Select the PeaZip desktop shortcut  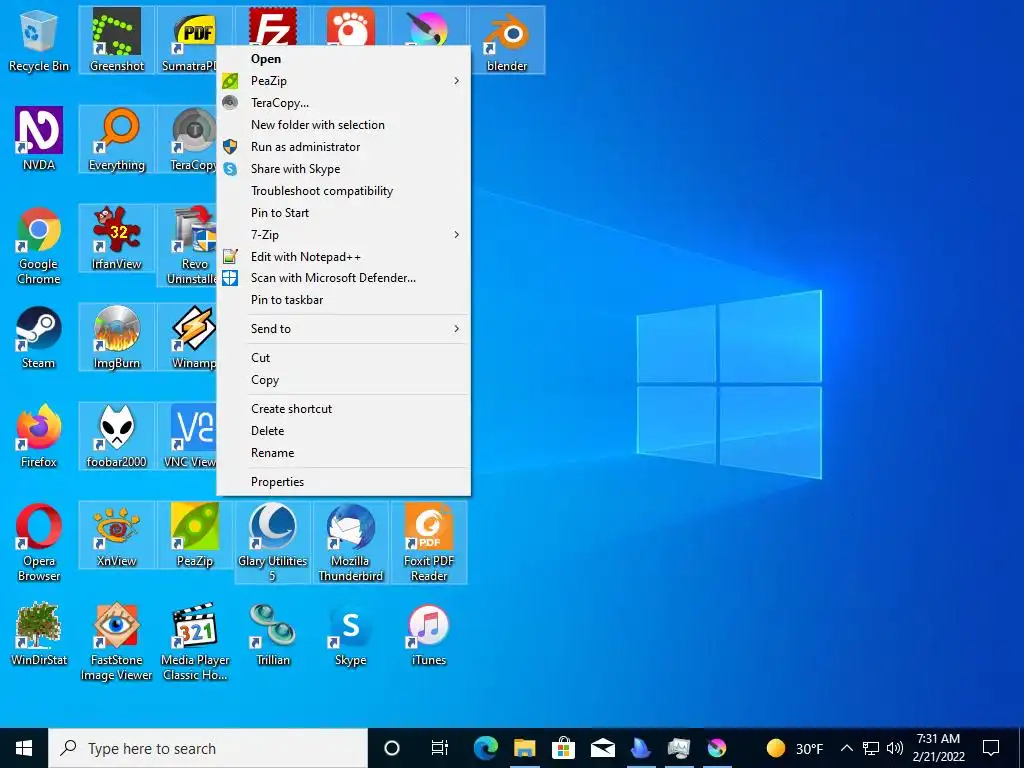pos(195,536)
